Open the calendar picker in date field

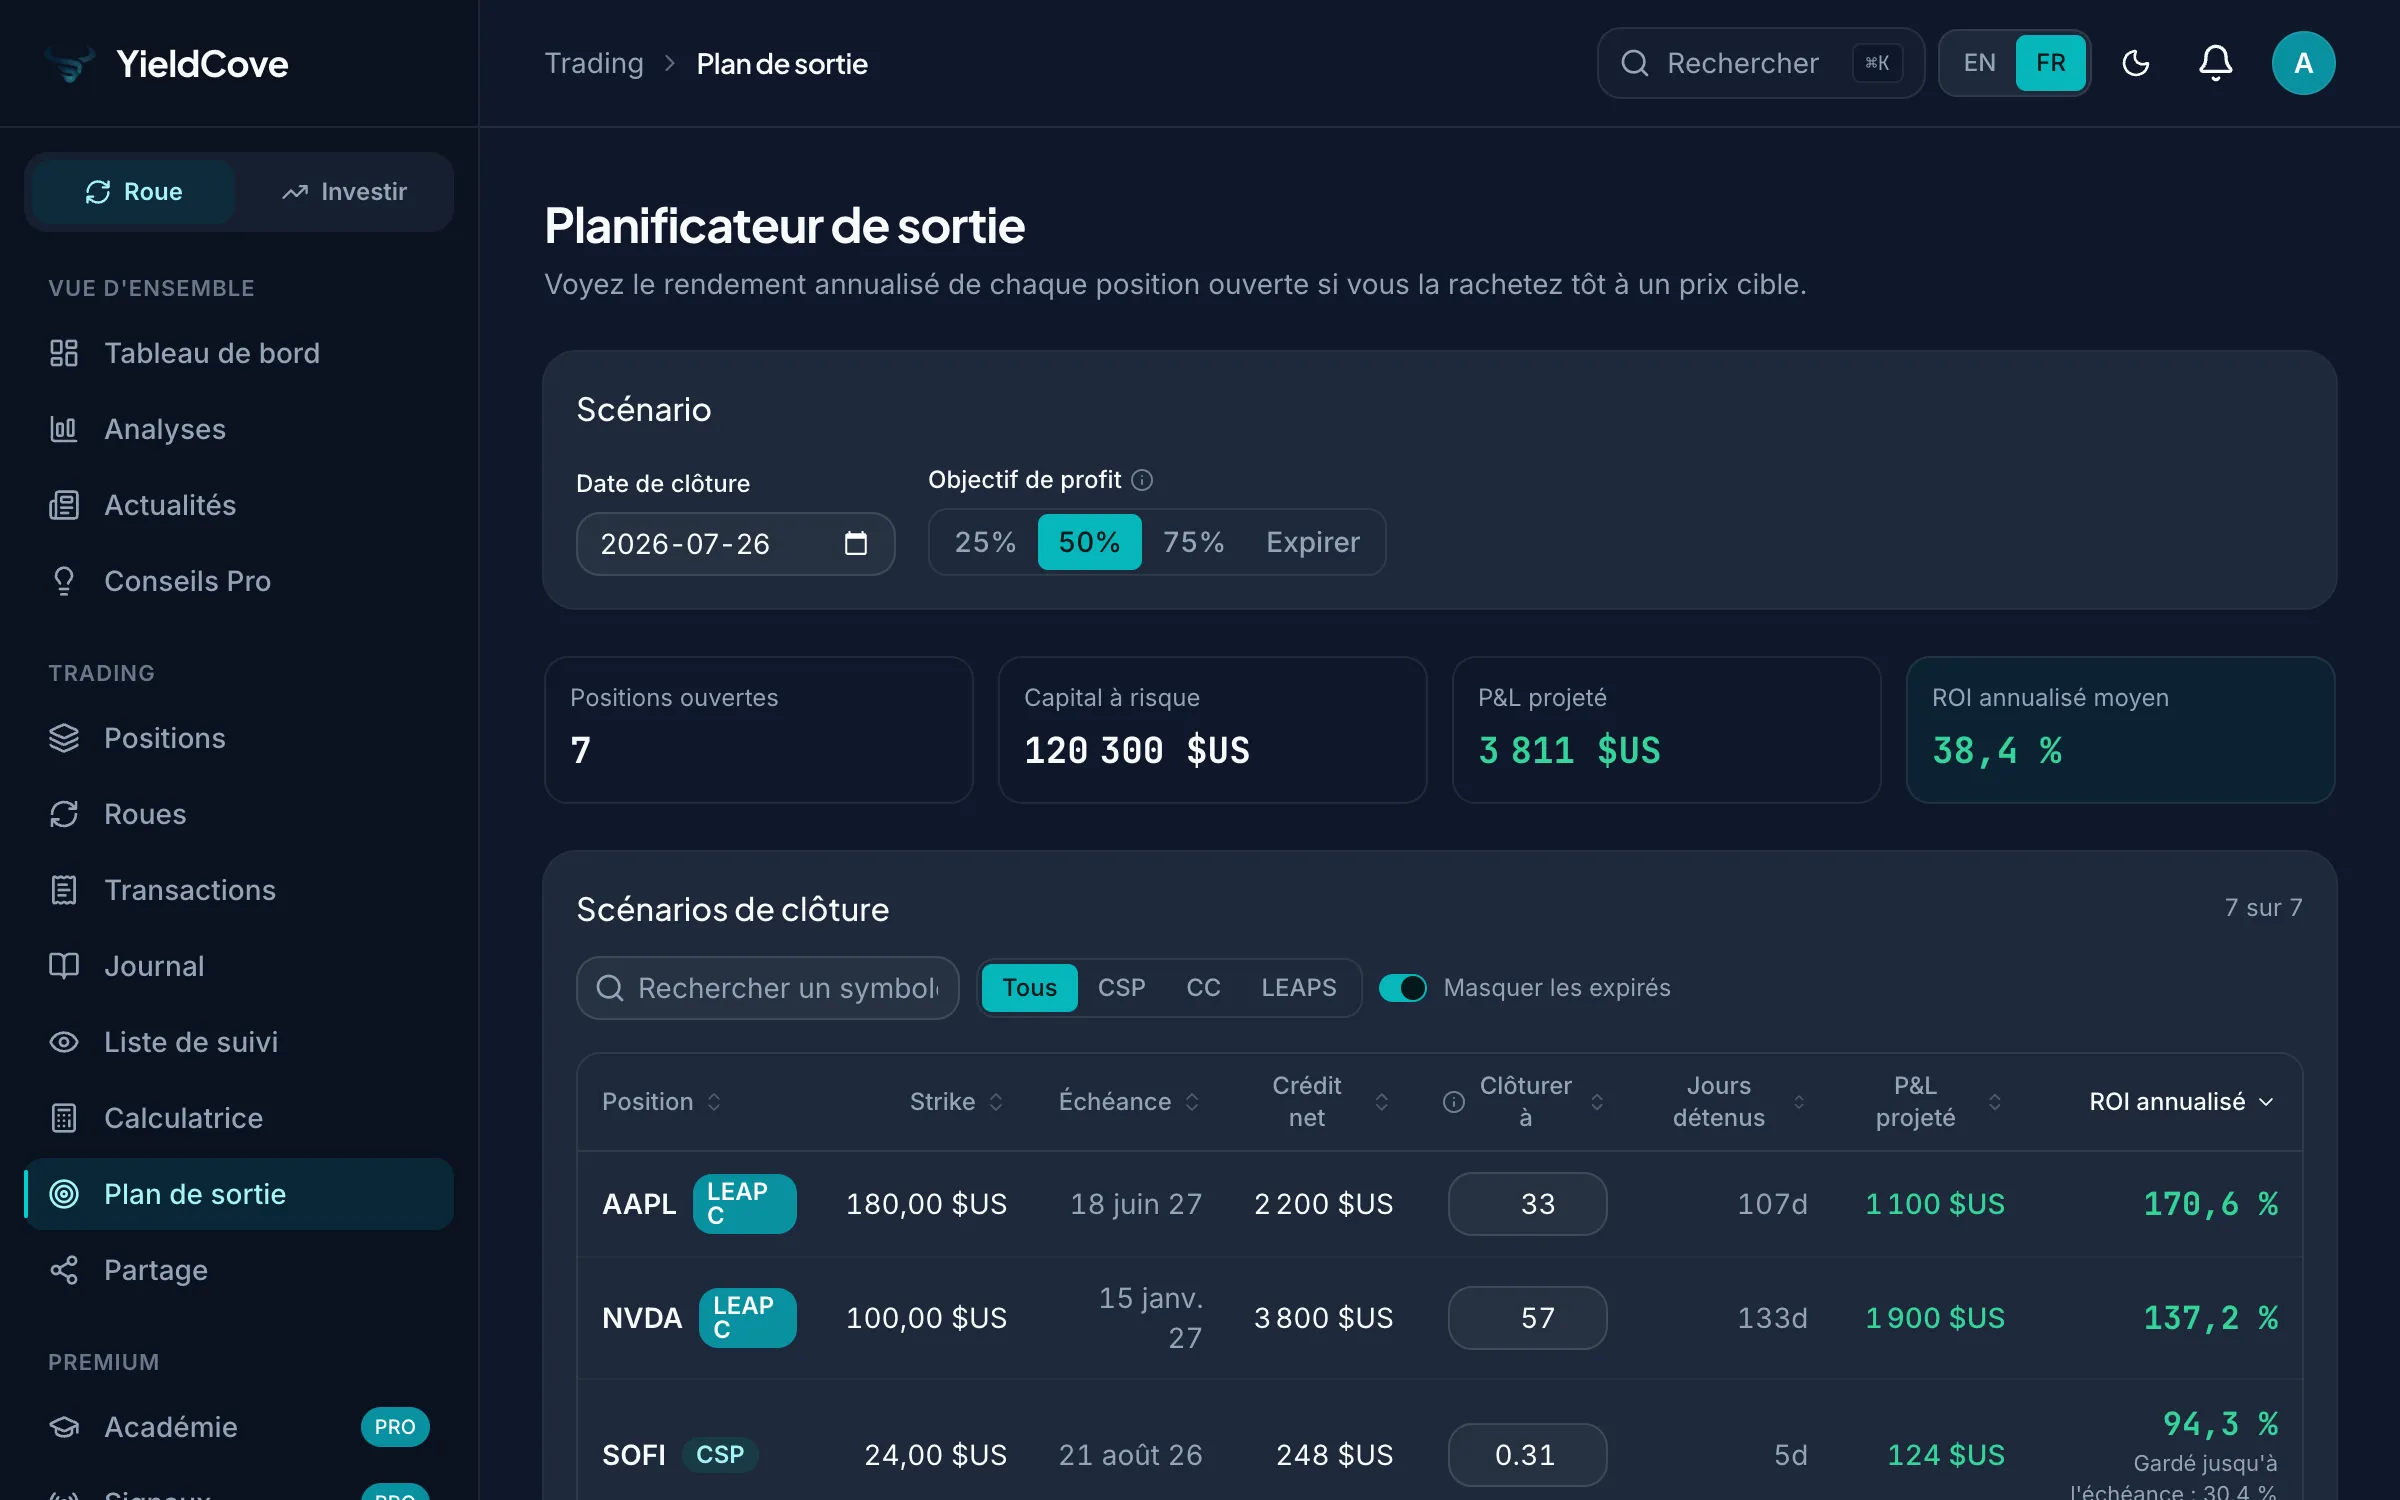pos(855,543)
